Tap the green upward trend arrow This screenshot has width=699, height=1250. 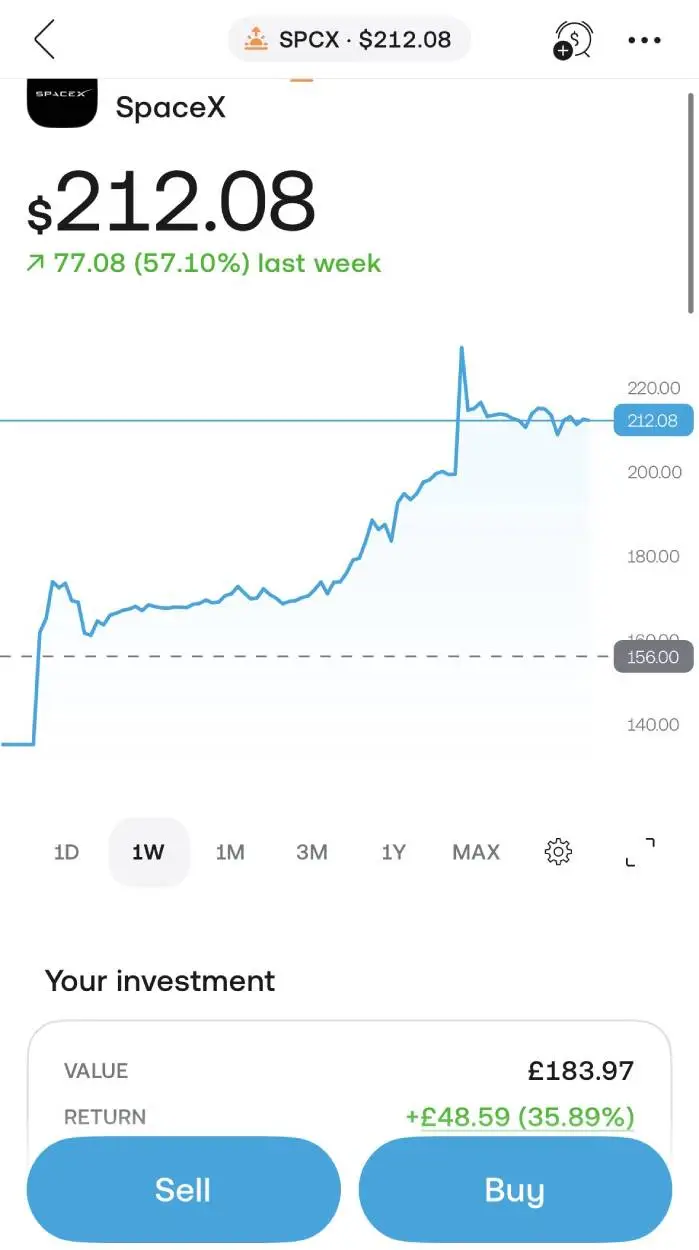pos(36,264)
